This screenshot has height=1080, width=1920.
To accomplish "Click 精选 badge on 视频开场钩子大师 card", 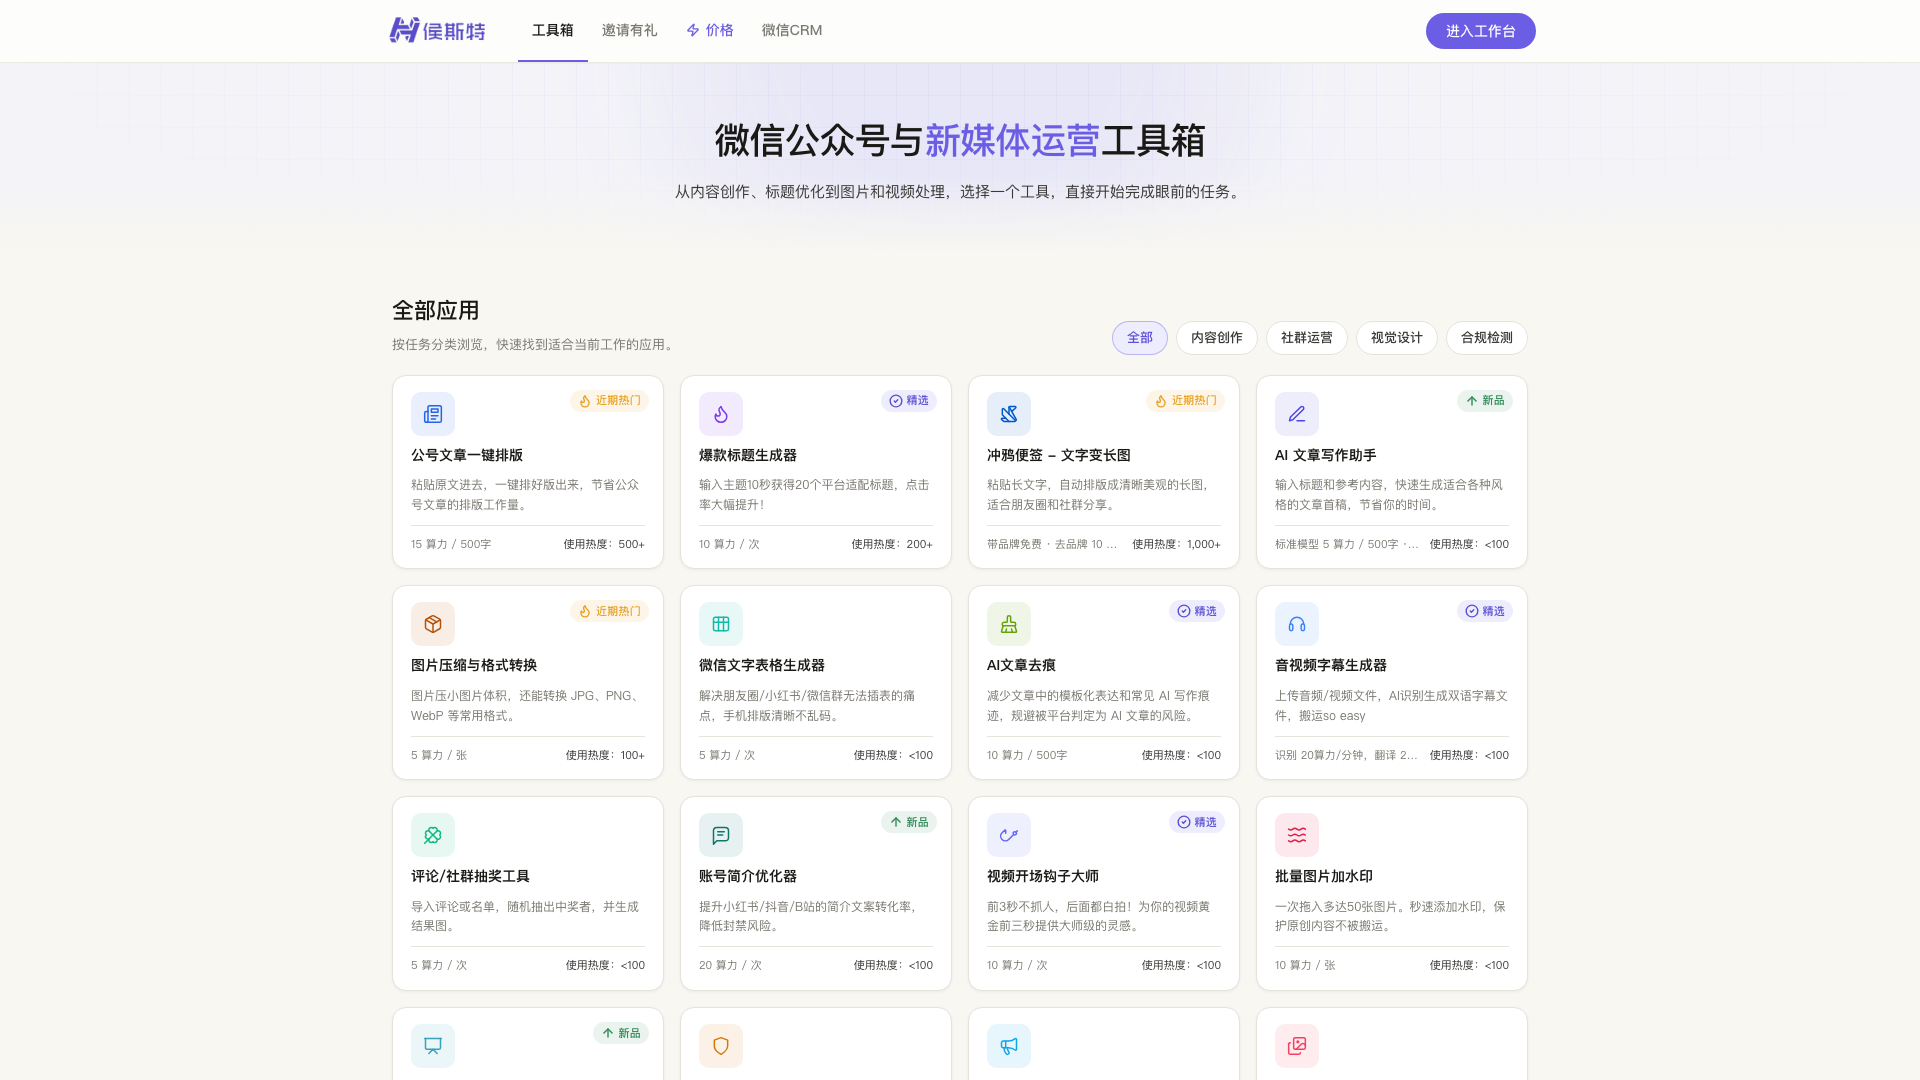I will click(x=1197, y=822).
